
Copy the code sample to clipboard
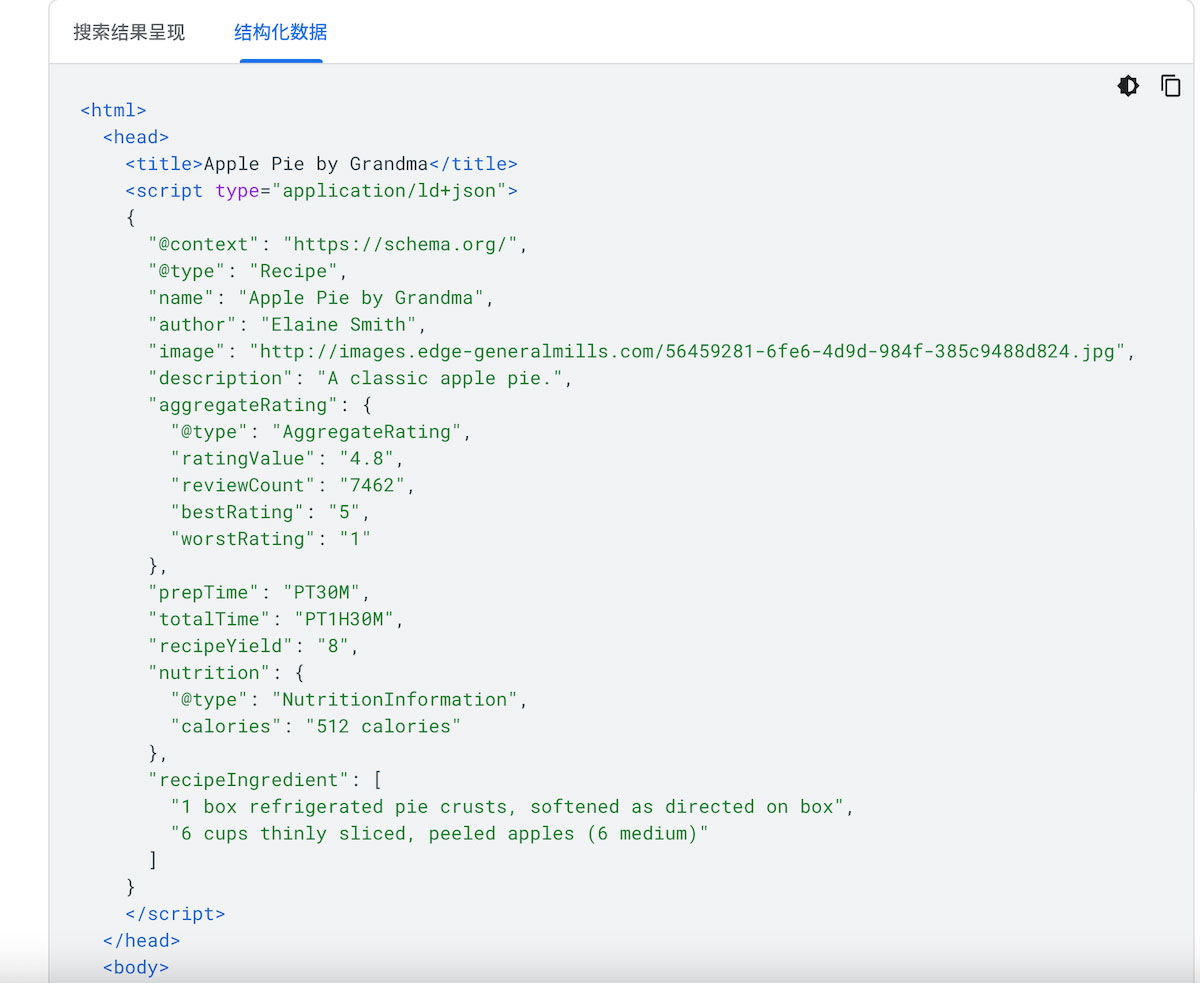point(1170,86)
